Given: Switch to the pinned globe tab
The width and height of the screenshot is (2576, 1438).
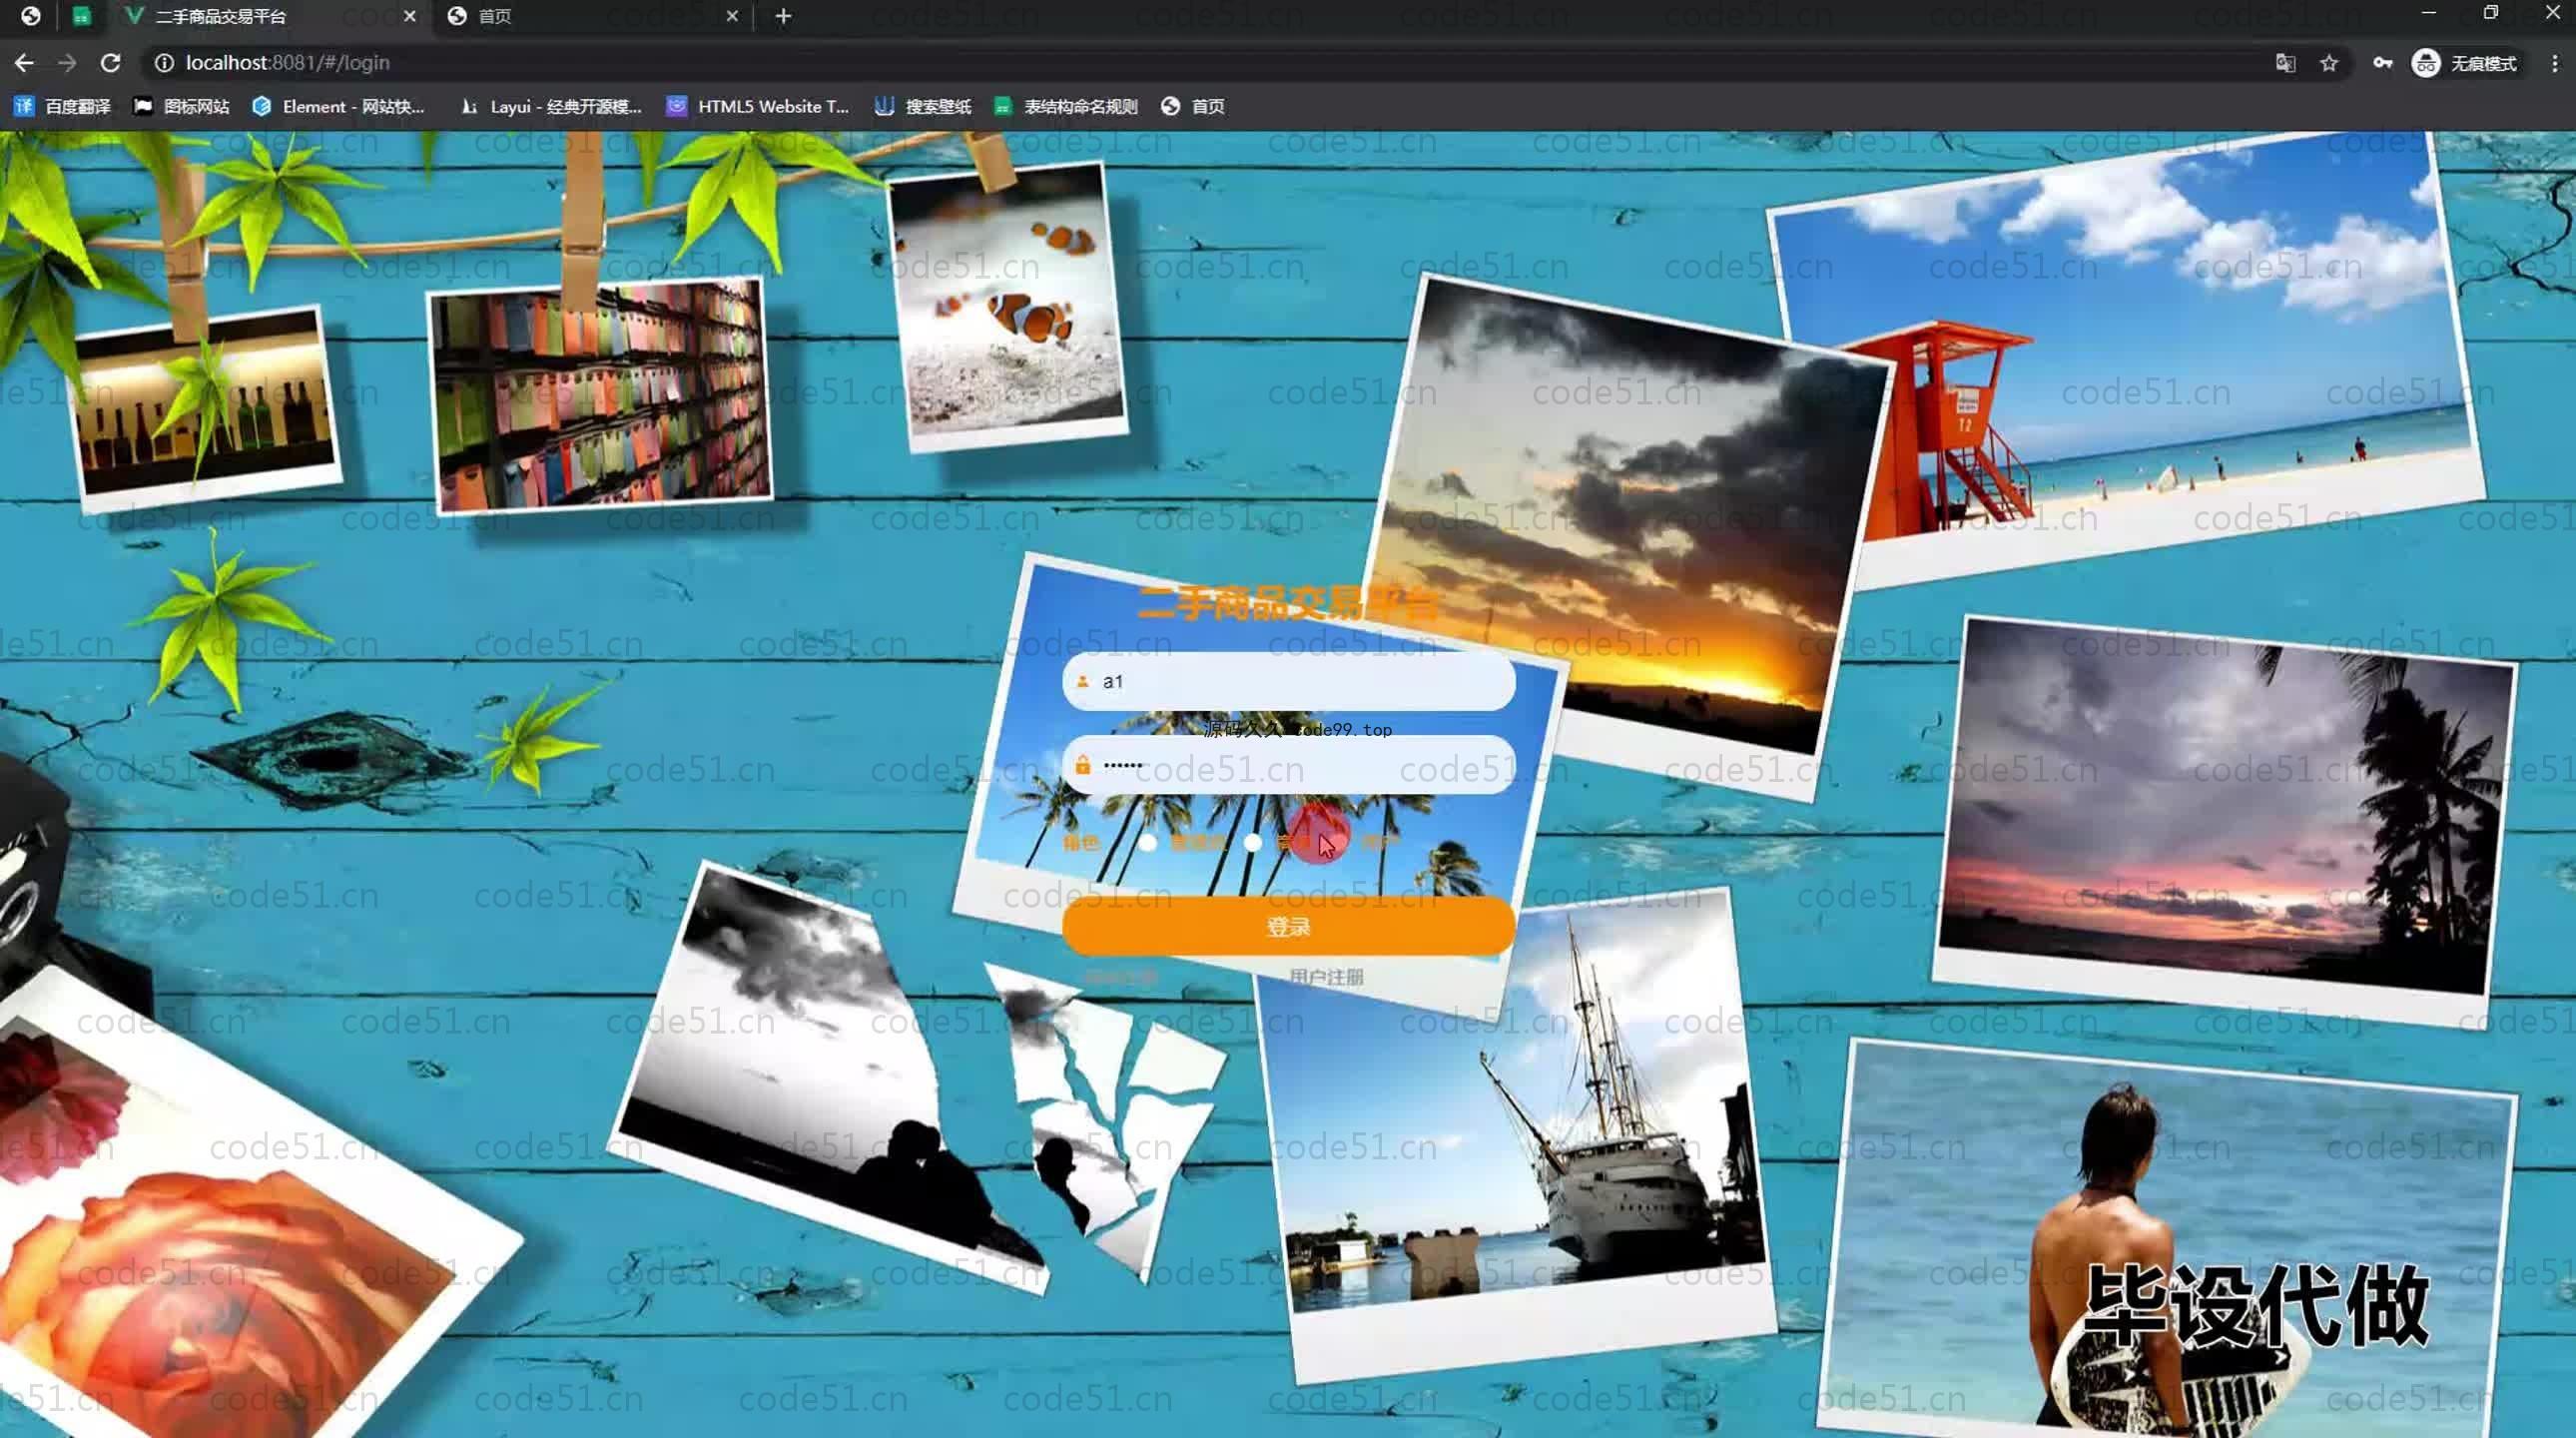Looking at the screenshot, I should (31, 16).
